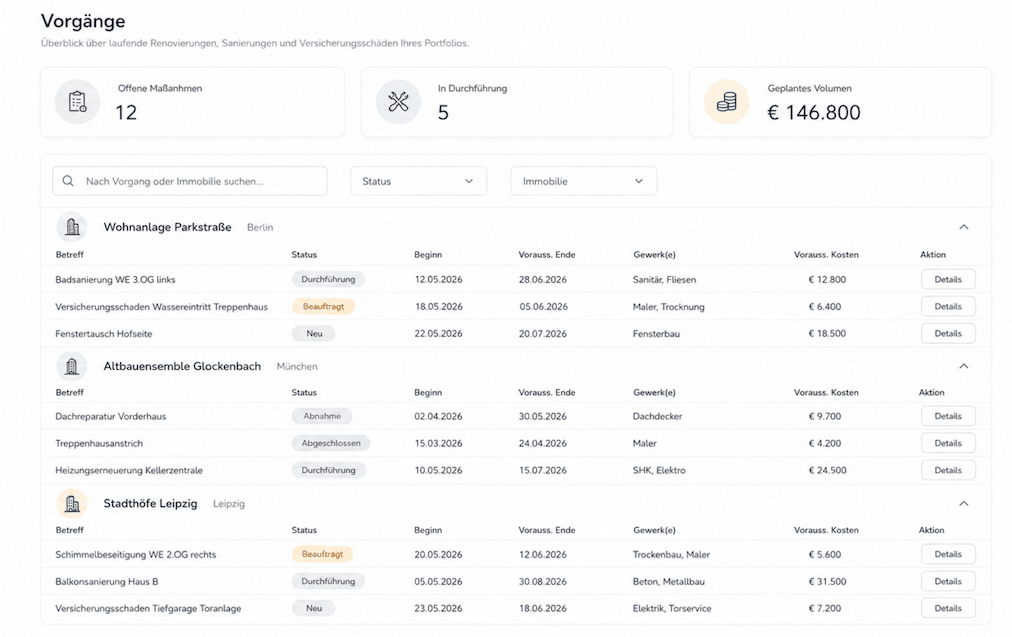
Task: Click the building icon for Altbauensemble Glockenbach
Action: [x=72, y=366]
